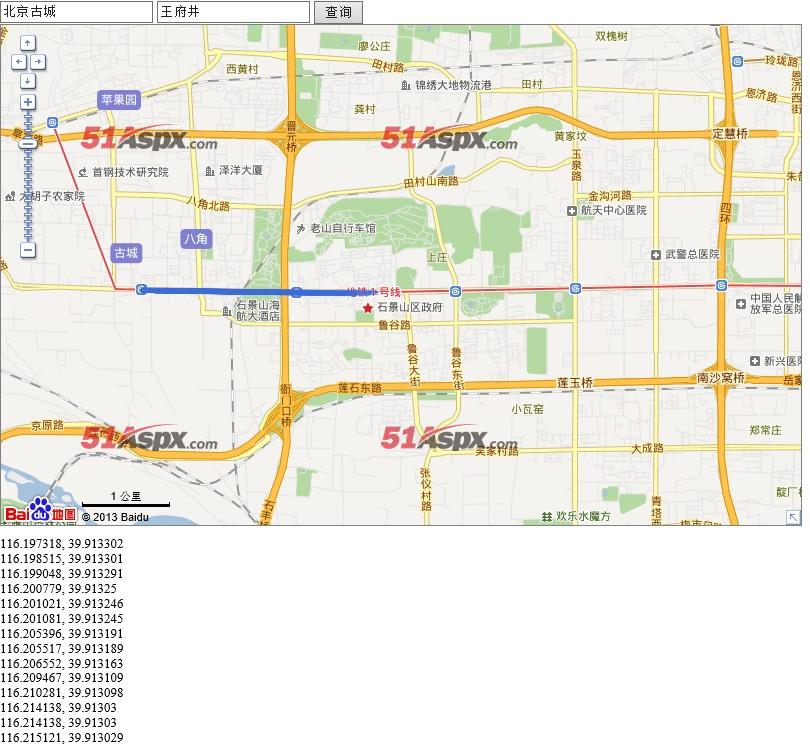The height and width of the screenshot is (744, 810).
Task: Click coordinate '116.215121, 39.913029'
Action: point(62,737)
